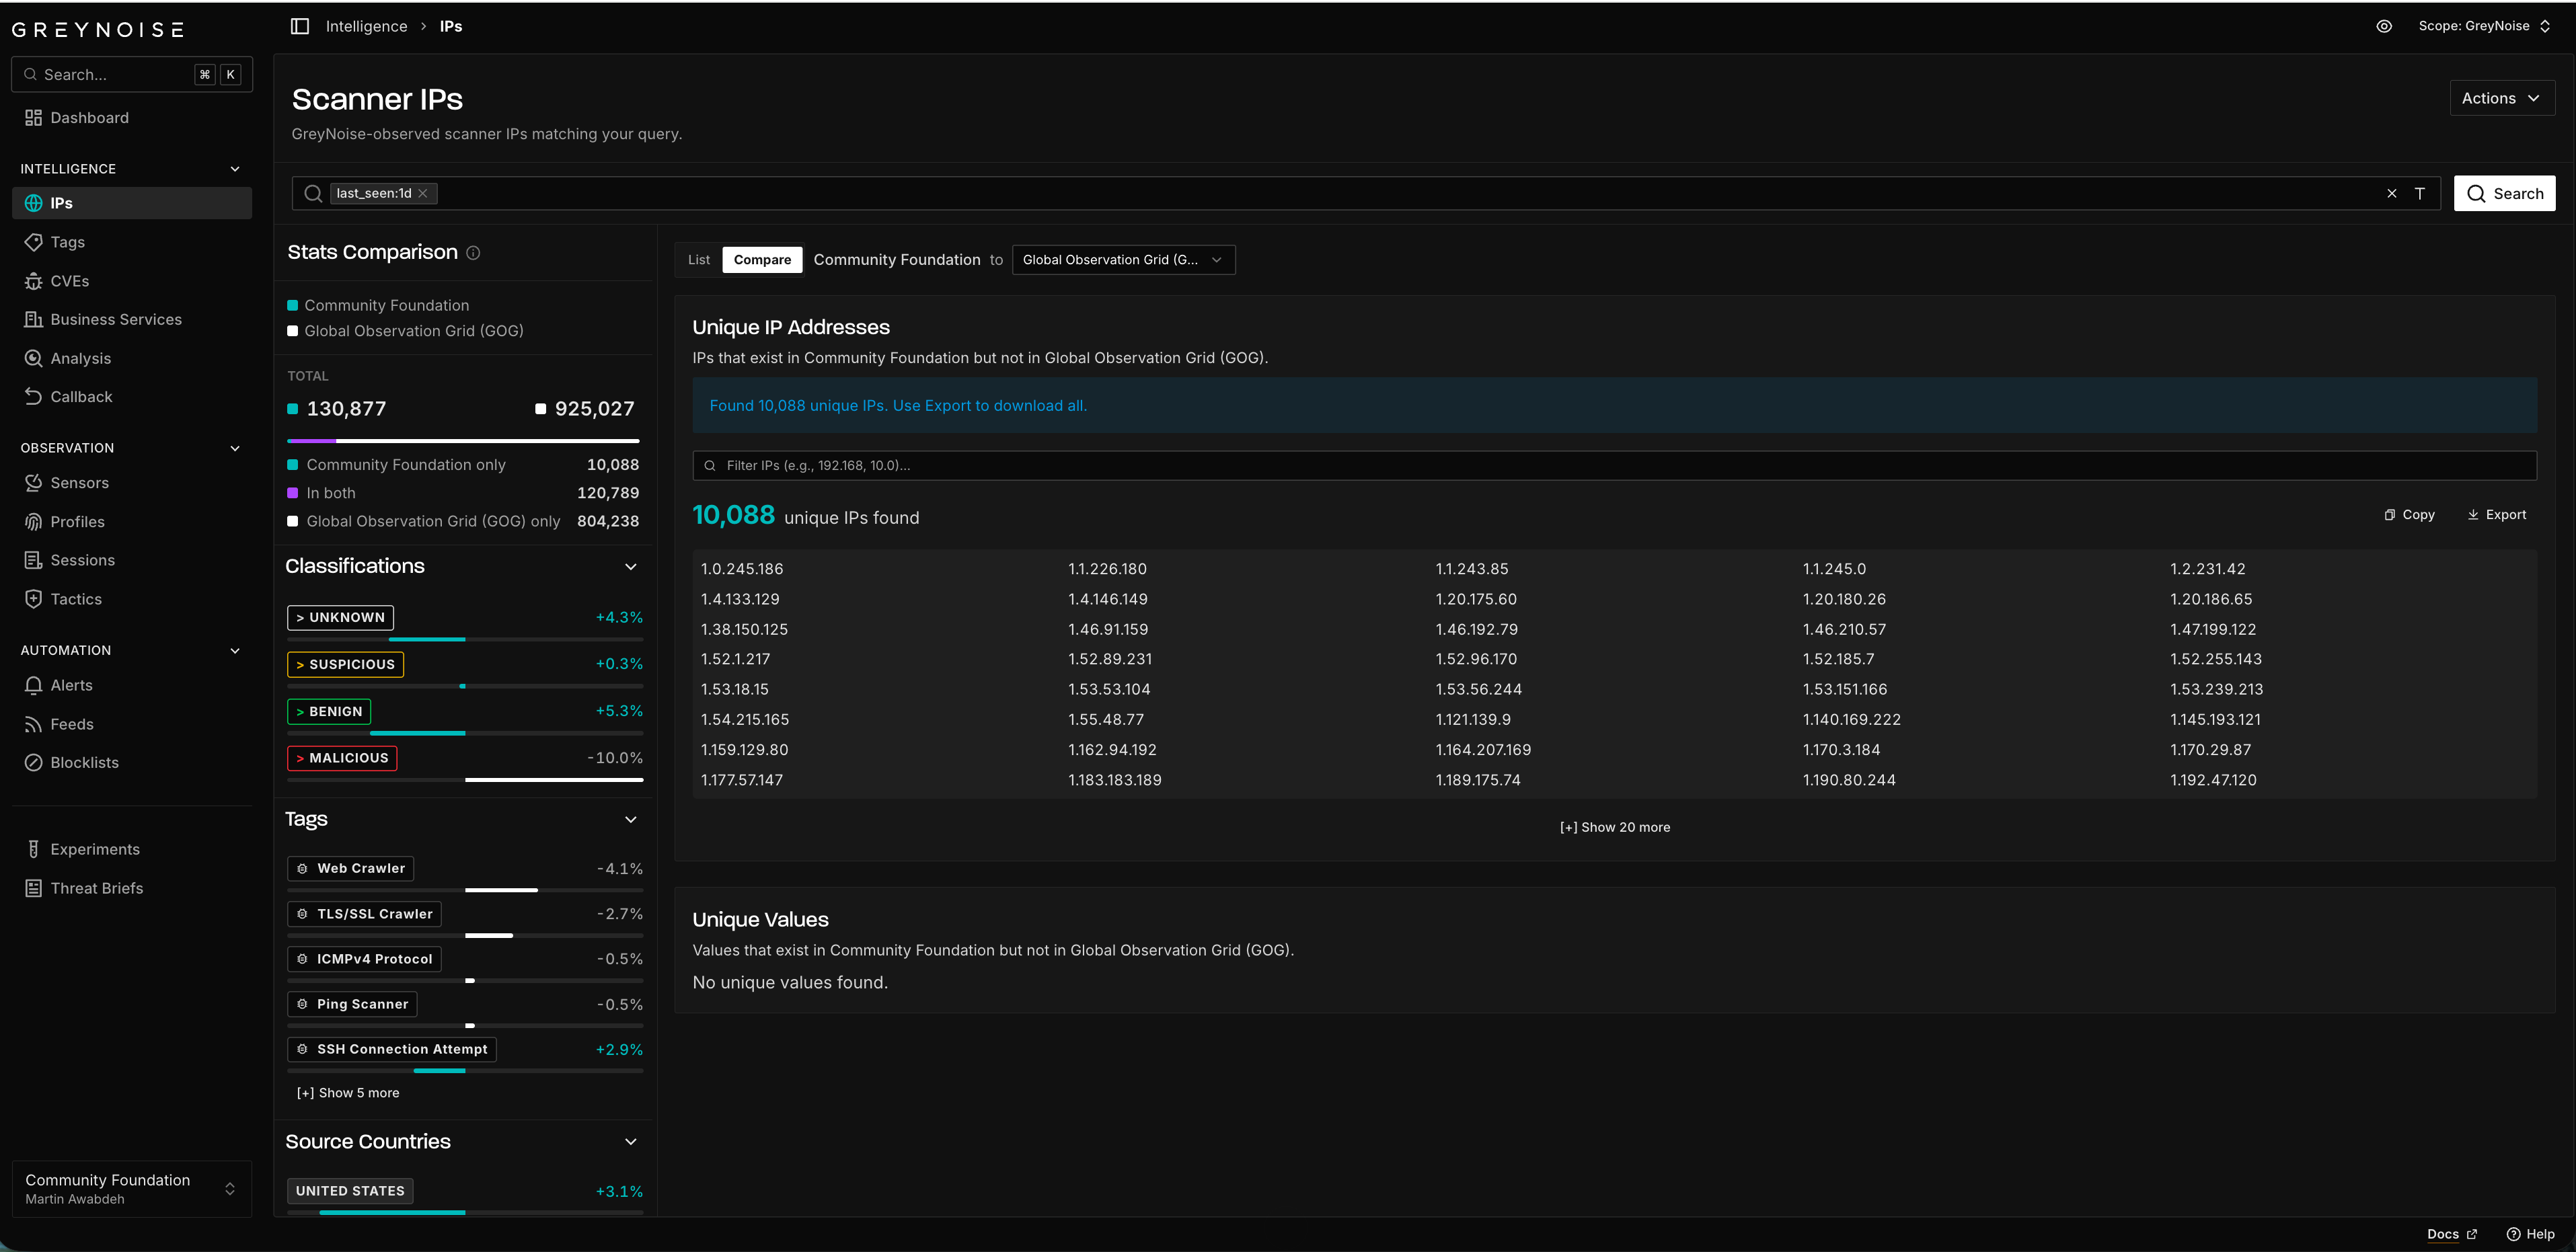Select the MALICIOUS classification tag
Viewport: 2576px width, 1252px height.
click(342, 758)
